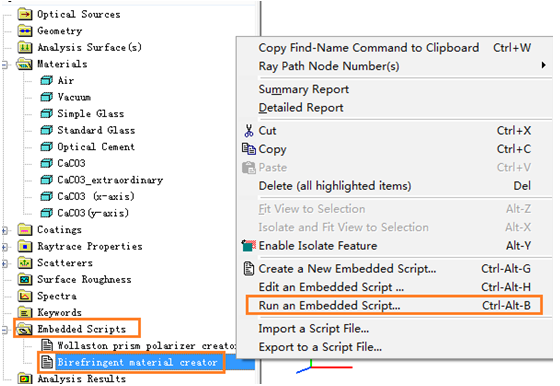Select Summary Report from context menu

point(304,89)
